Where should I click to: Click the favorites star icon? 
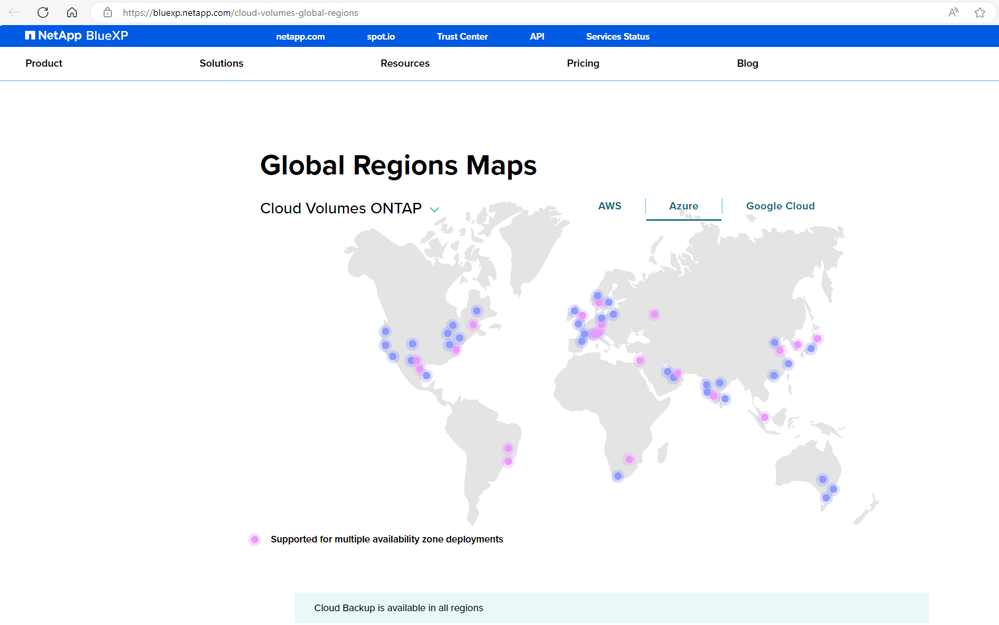[x=980, y=13]
